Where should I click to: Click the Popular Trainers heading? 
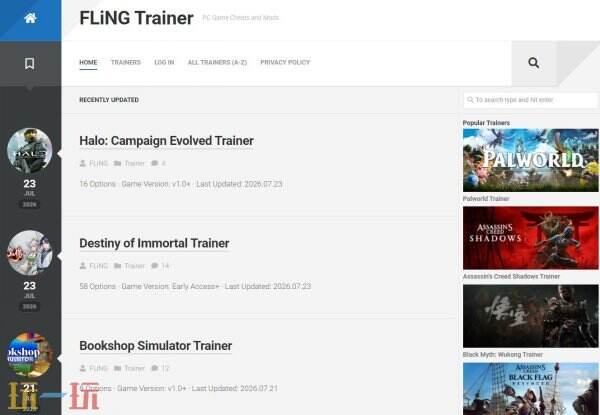click(486, 123)
